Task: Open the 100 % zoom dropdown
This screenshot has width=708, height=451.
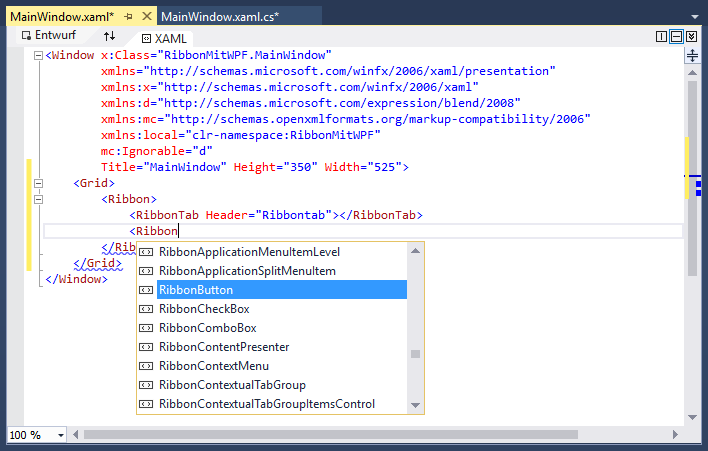Action: (61, 435)
